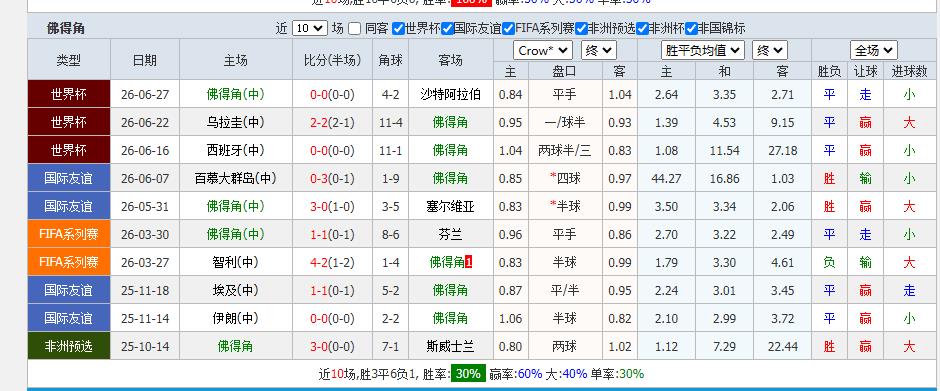Click the 赢率 60% value

pyautogui.click(x=530, y=374)
